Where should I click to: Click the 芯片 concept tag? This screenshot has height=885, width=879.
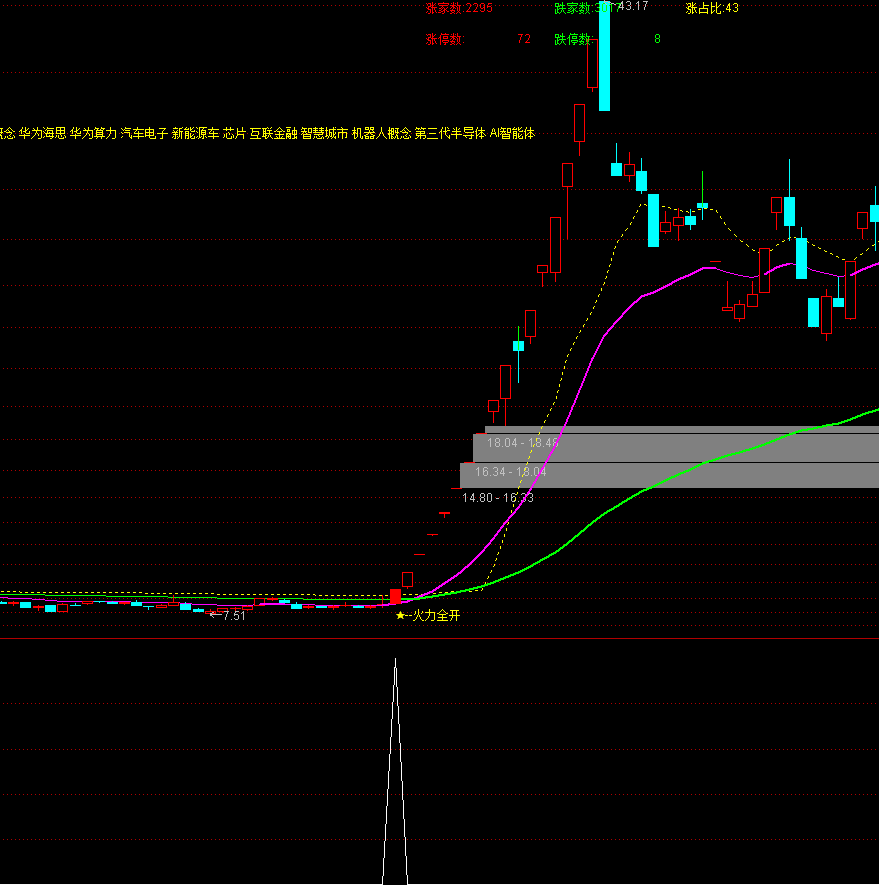(x=234, y=133)
